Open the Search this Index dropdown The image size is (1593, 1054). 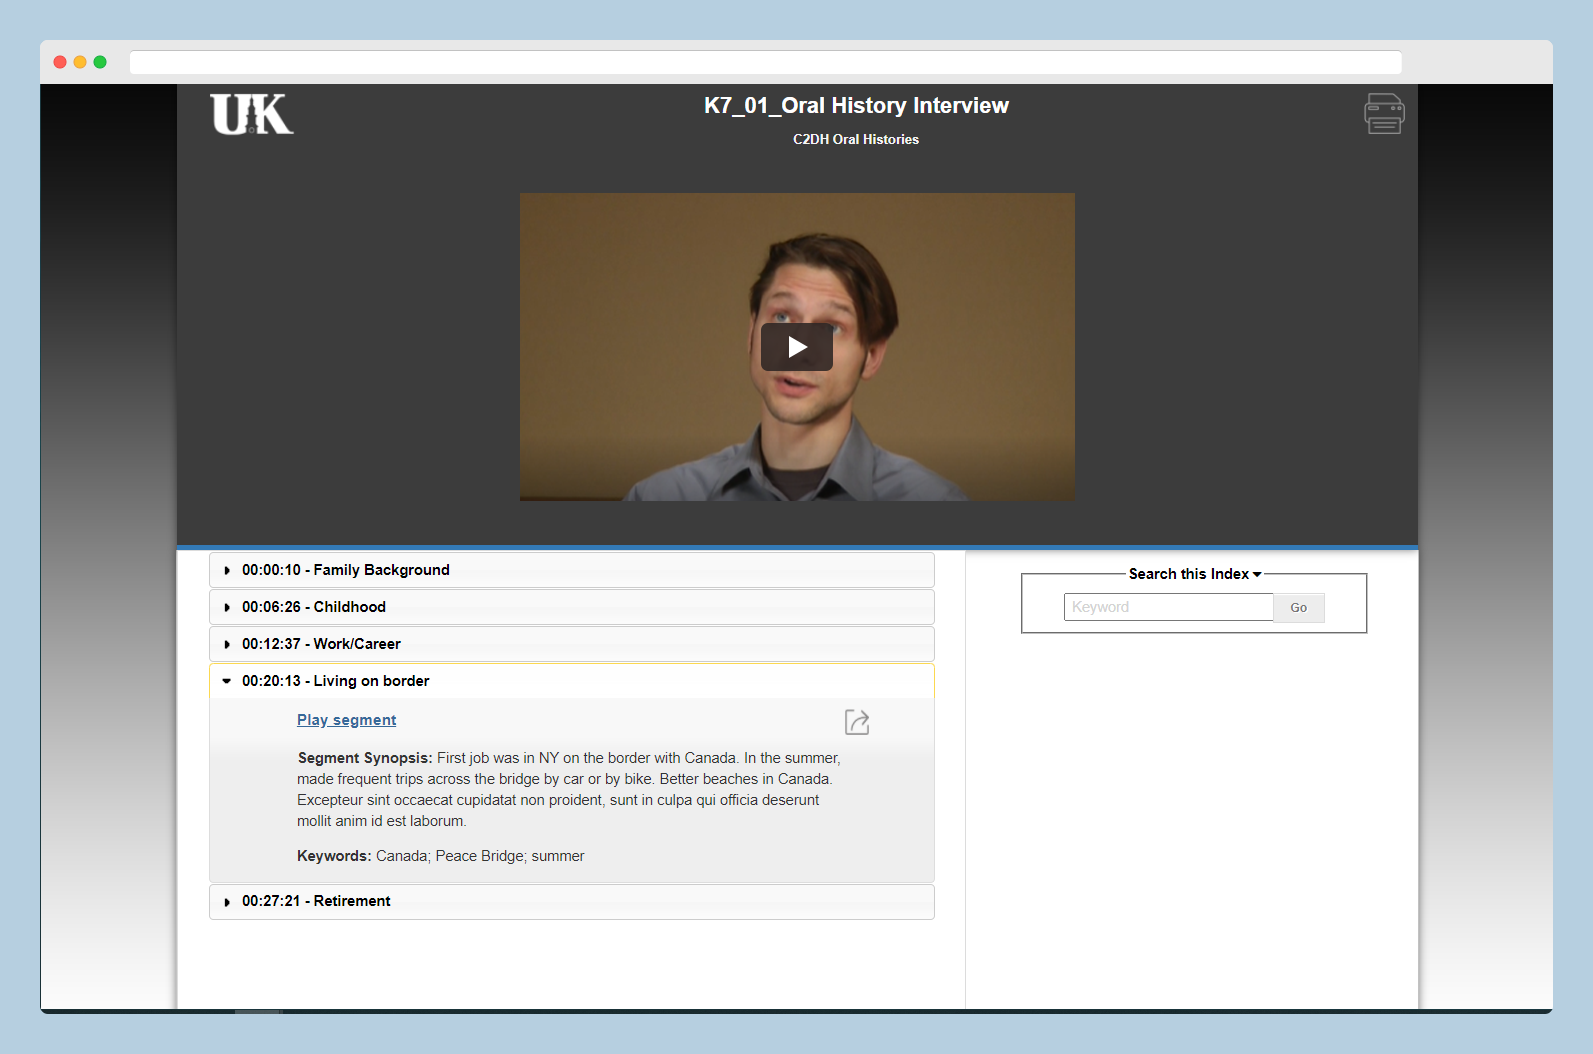pyautogui.click(x=1194, y=574)
